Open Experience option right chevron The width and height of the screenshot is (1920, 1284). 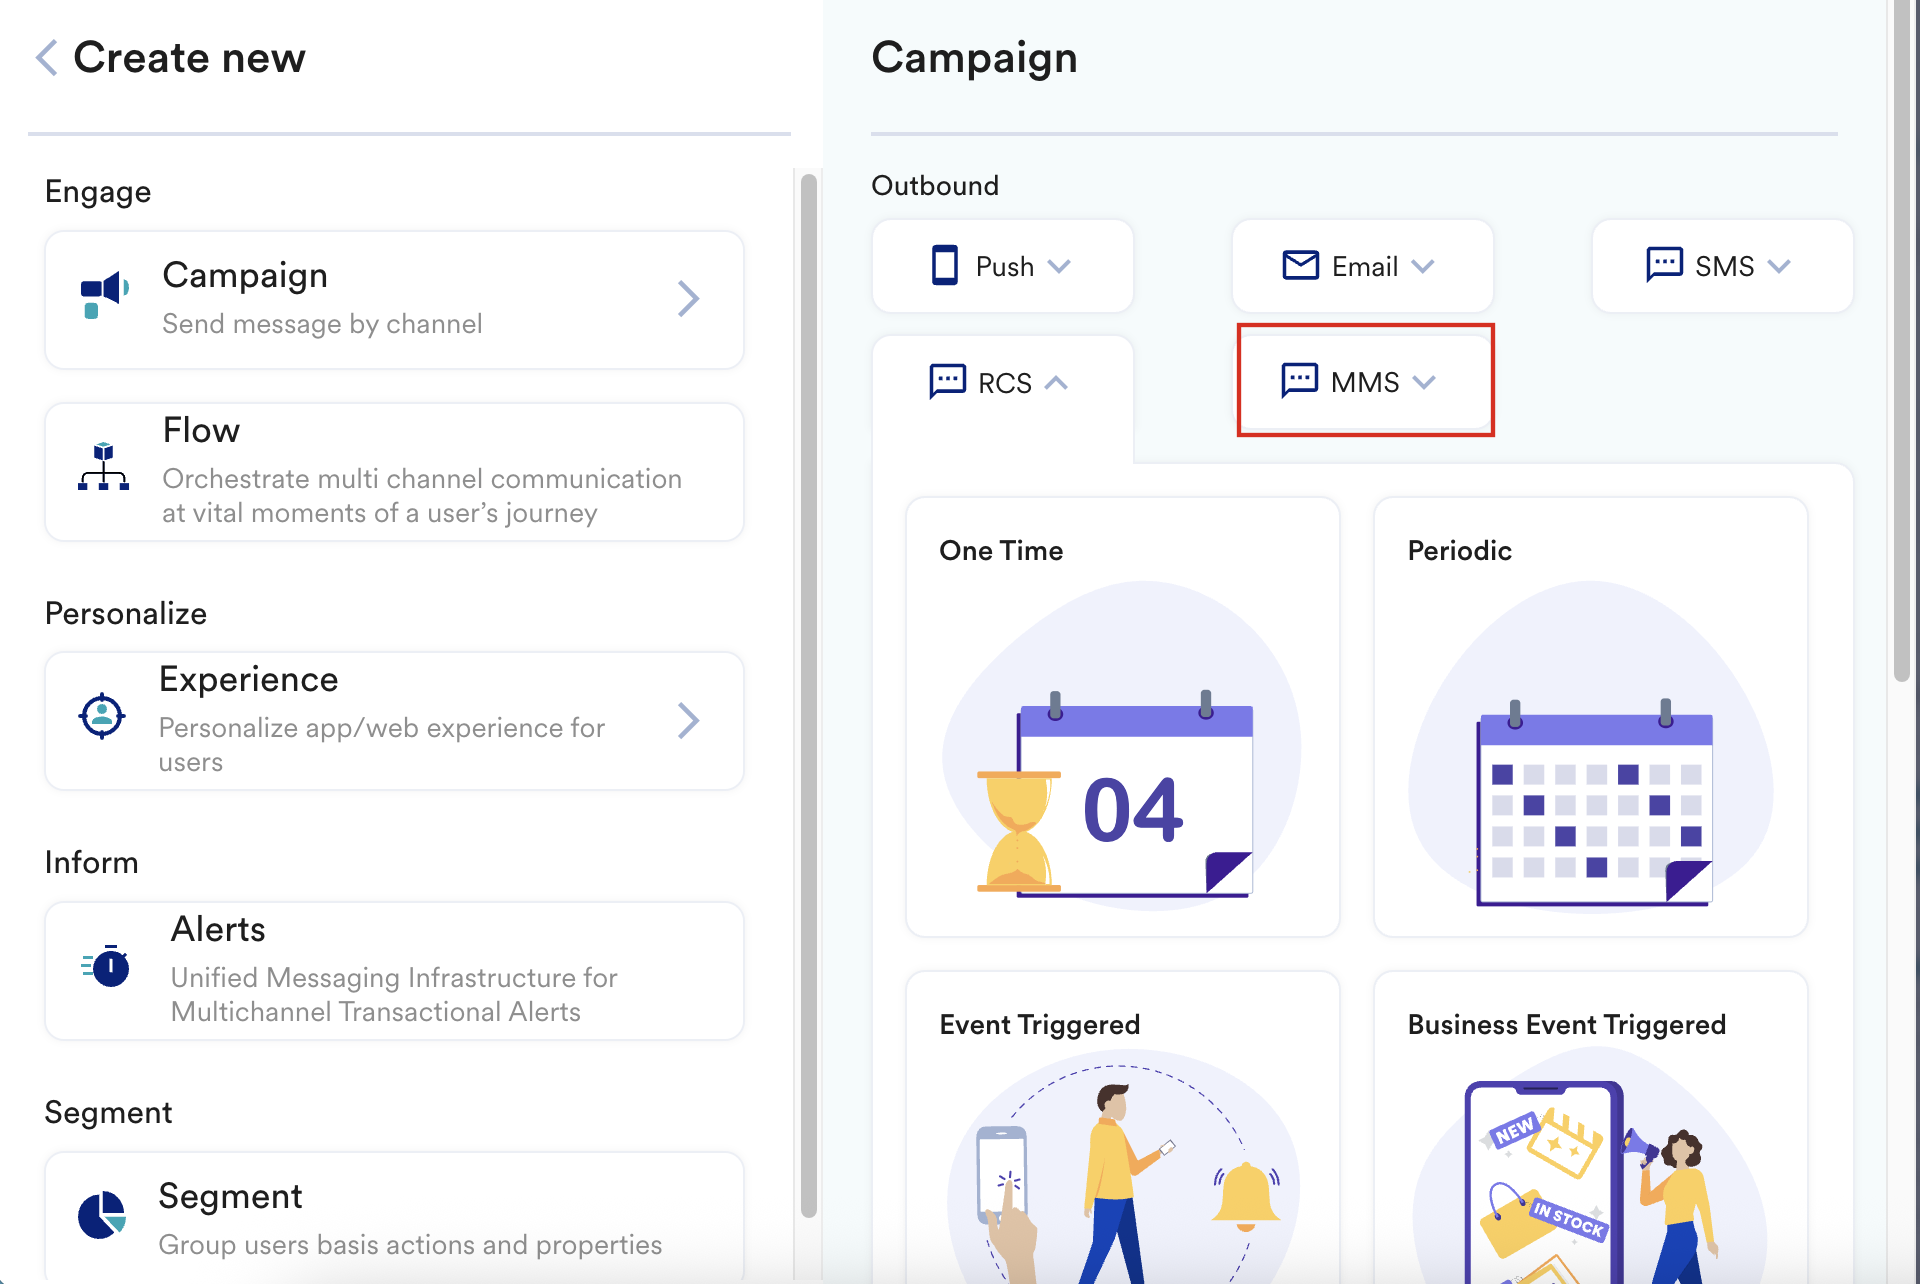coord(688,720)
